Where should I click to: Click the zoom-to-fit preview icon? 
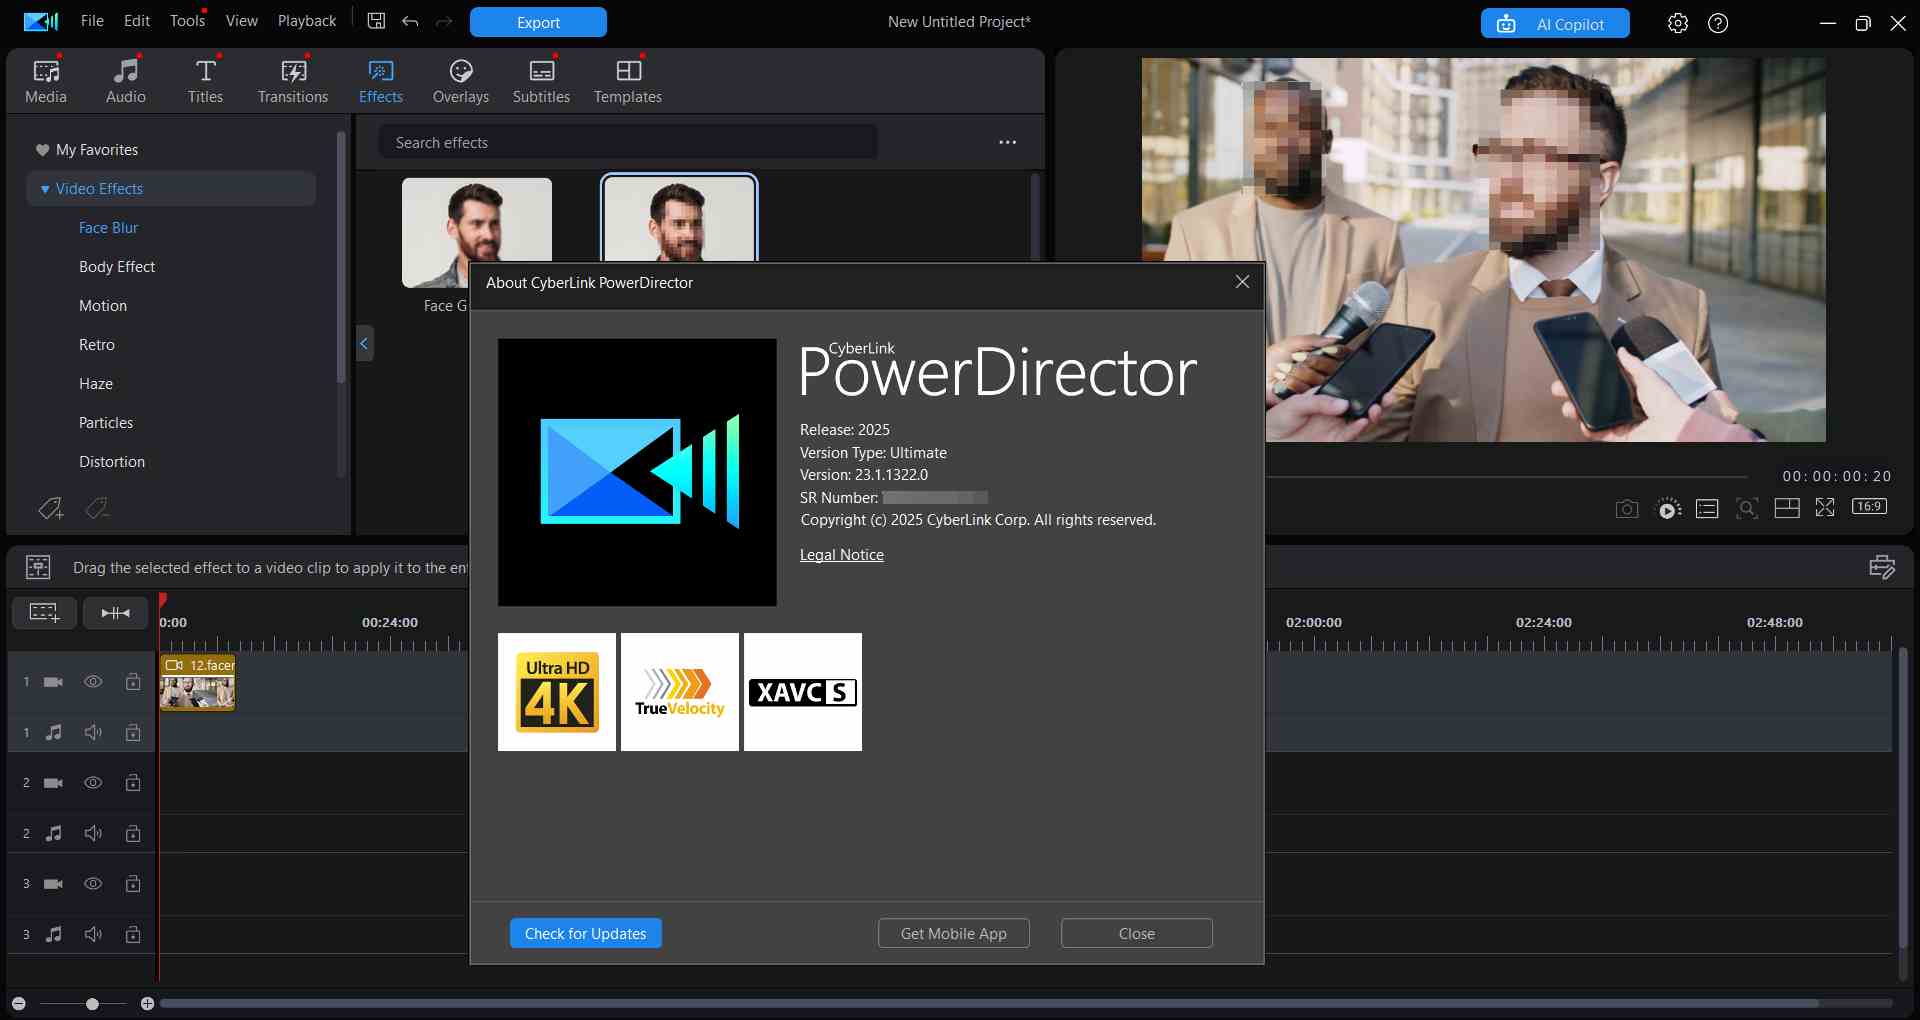coord(1747,508)
